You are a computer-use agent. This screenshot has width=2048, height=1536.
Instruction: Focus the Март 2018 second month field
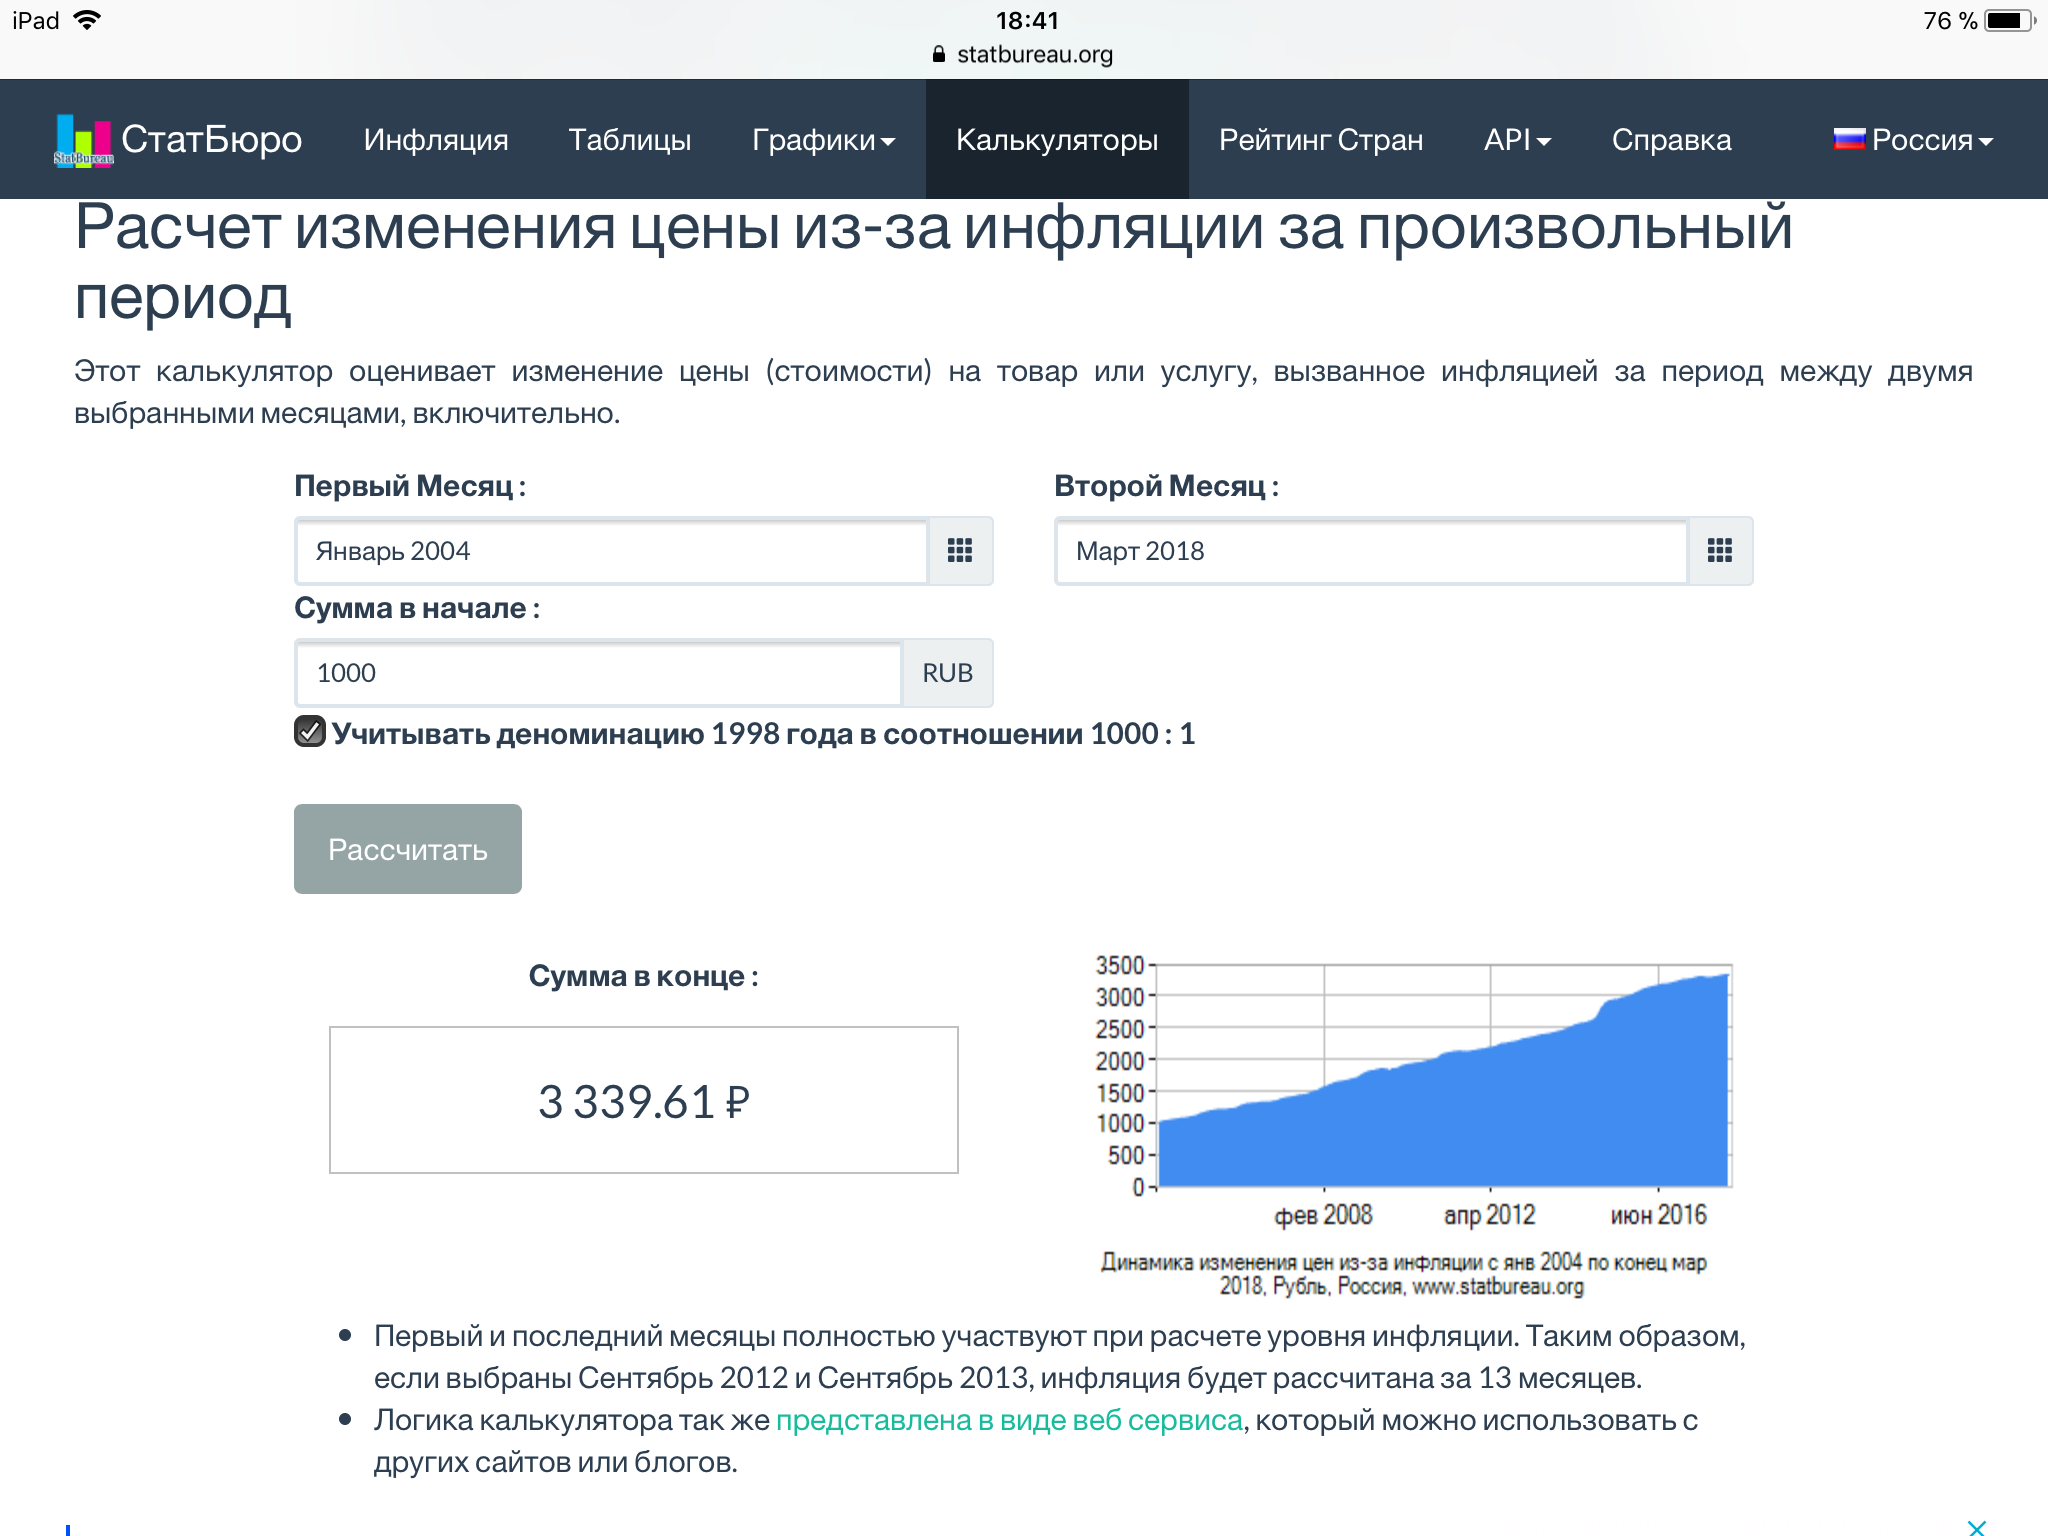click(x=1372, y=551)
